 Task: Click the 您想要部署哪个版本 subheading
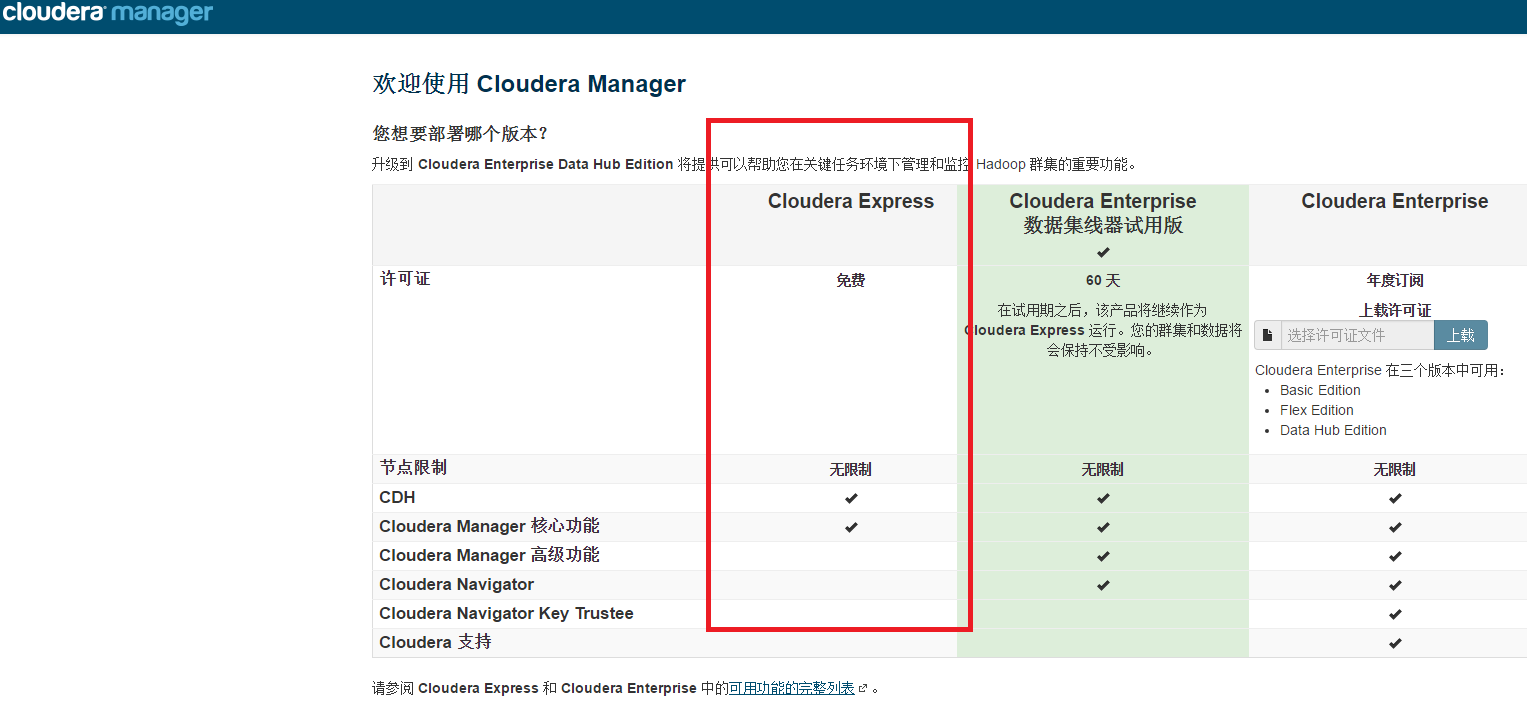(x=460, y=133)
